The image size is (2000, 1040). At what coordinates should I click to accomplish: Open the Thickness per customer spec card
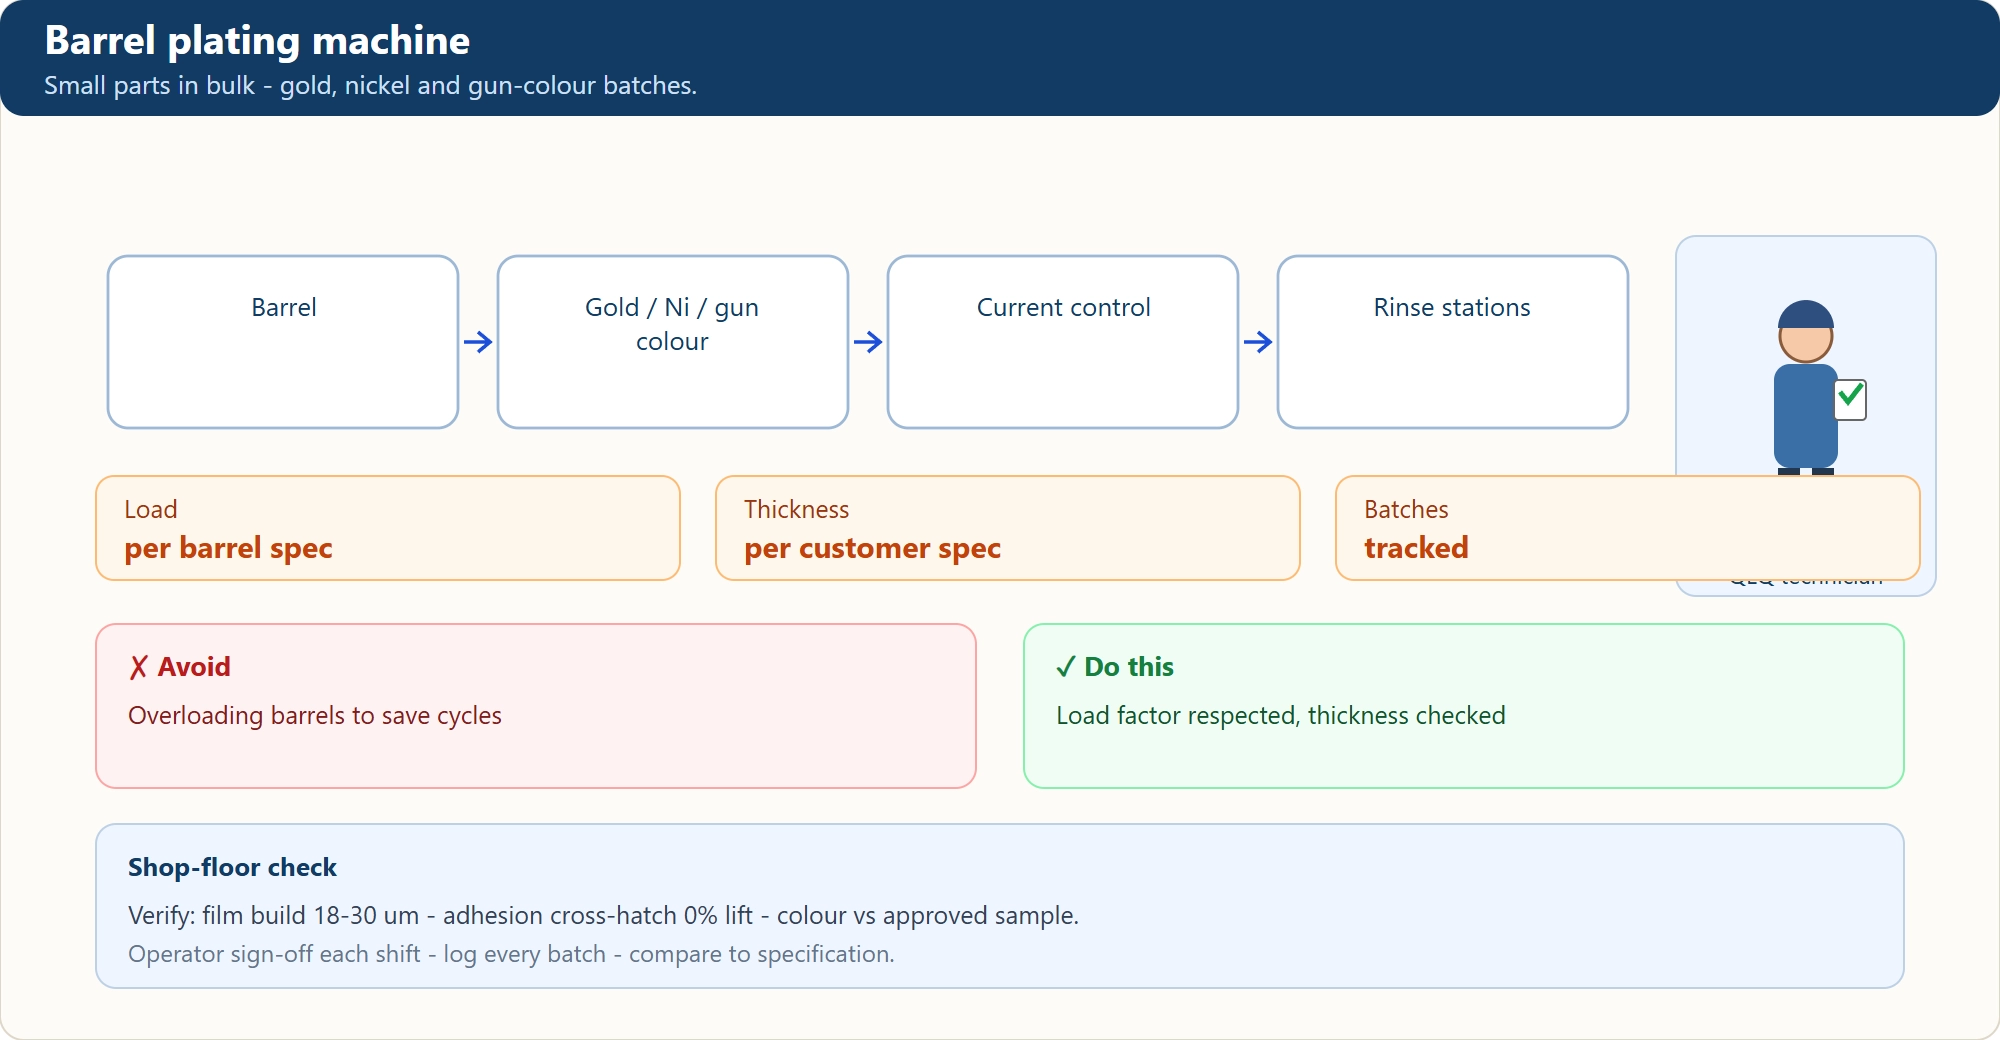pyautogui.click(x=1008, y=528)
